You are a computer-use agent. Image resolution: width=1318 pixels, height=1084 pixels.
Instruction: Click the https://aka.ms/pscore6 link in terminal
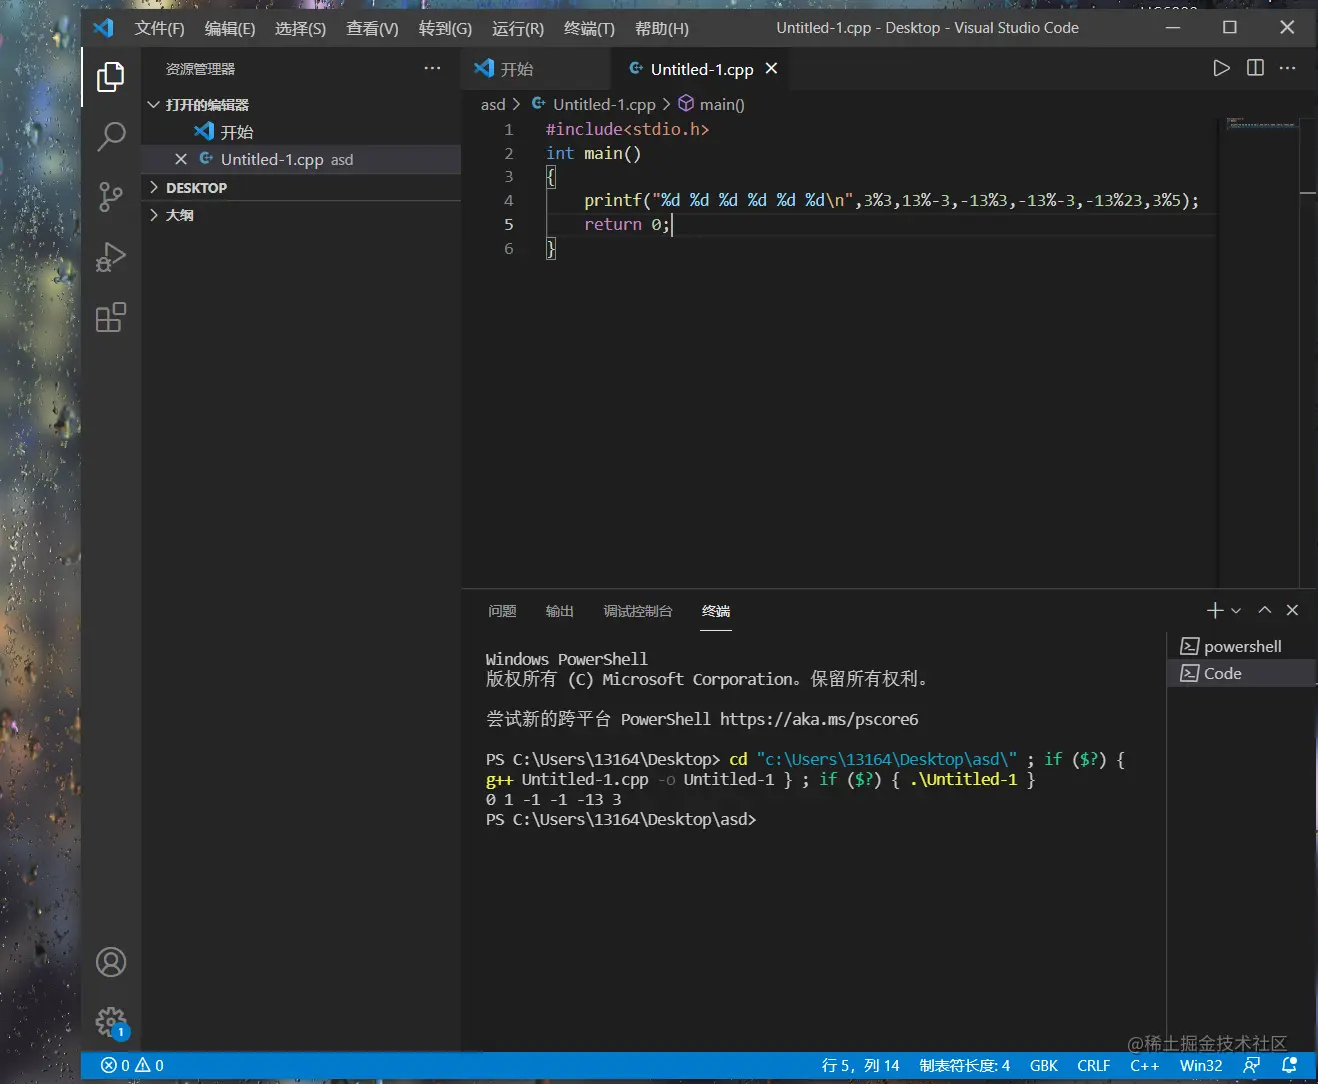pyautogui.click(x=819, y=719)
